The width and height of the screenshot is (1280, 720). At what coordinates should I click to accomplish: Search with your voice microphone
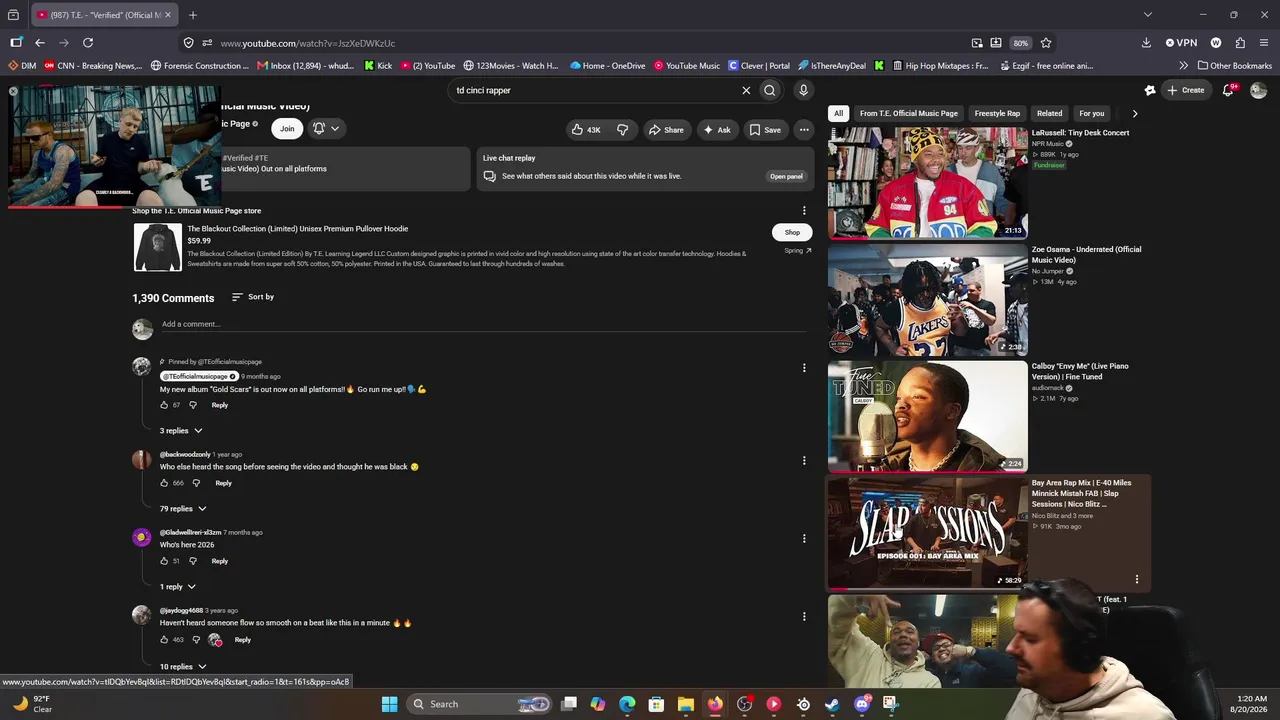click(803, 90)
